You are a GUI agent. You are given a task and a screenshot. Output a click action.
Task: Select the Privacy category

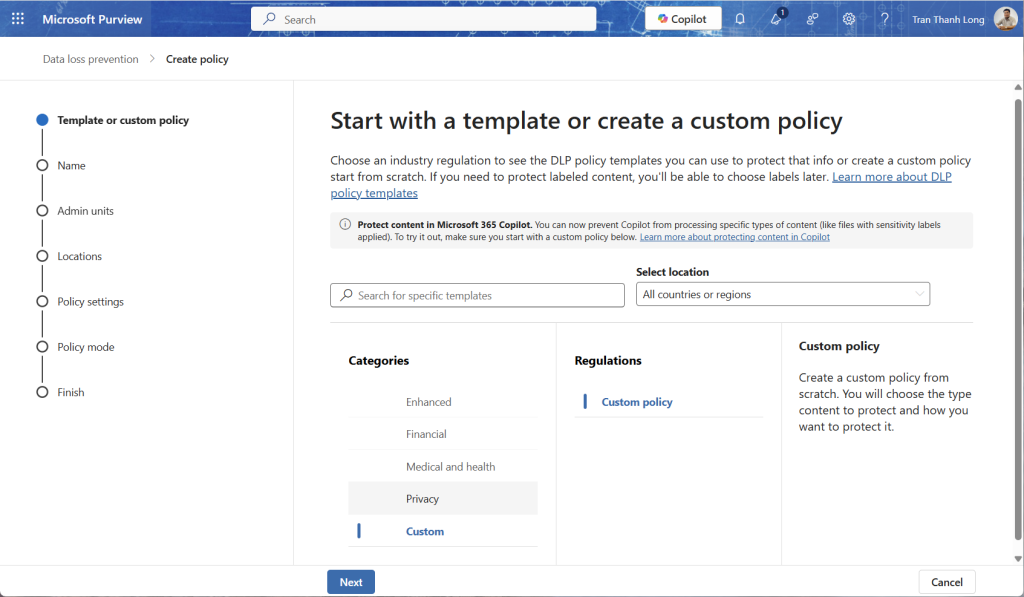[x=423, y=499]
